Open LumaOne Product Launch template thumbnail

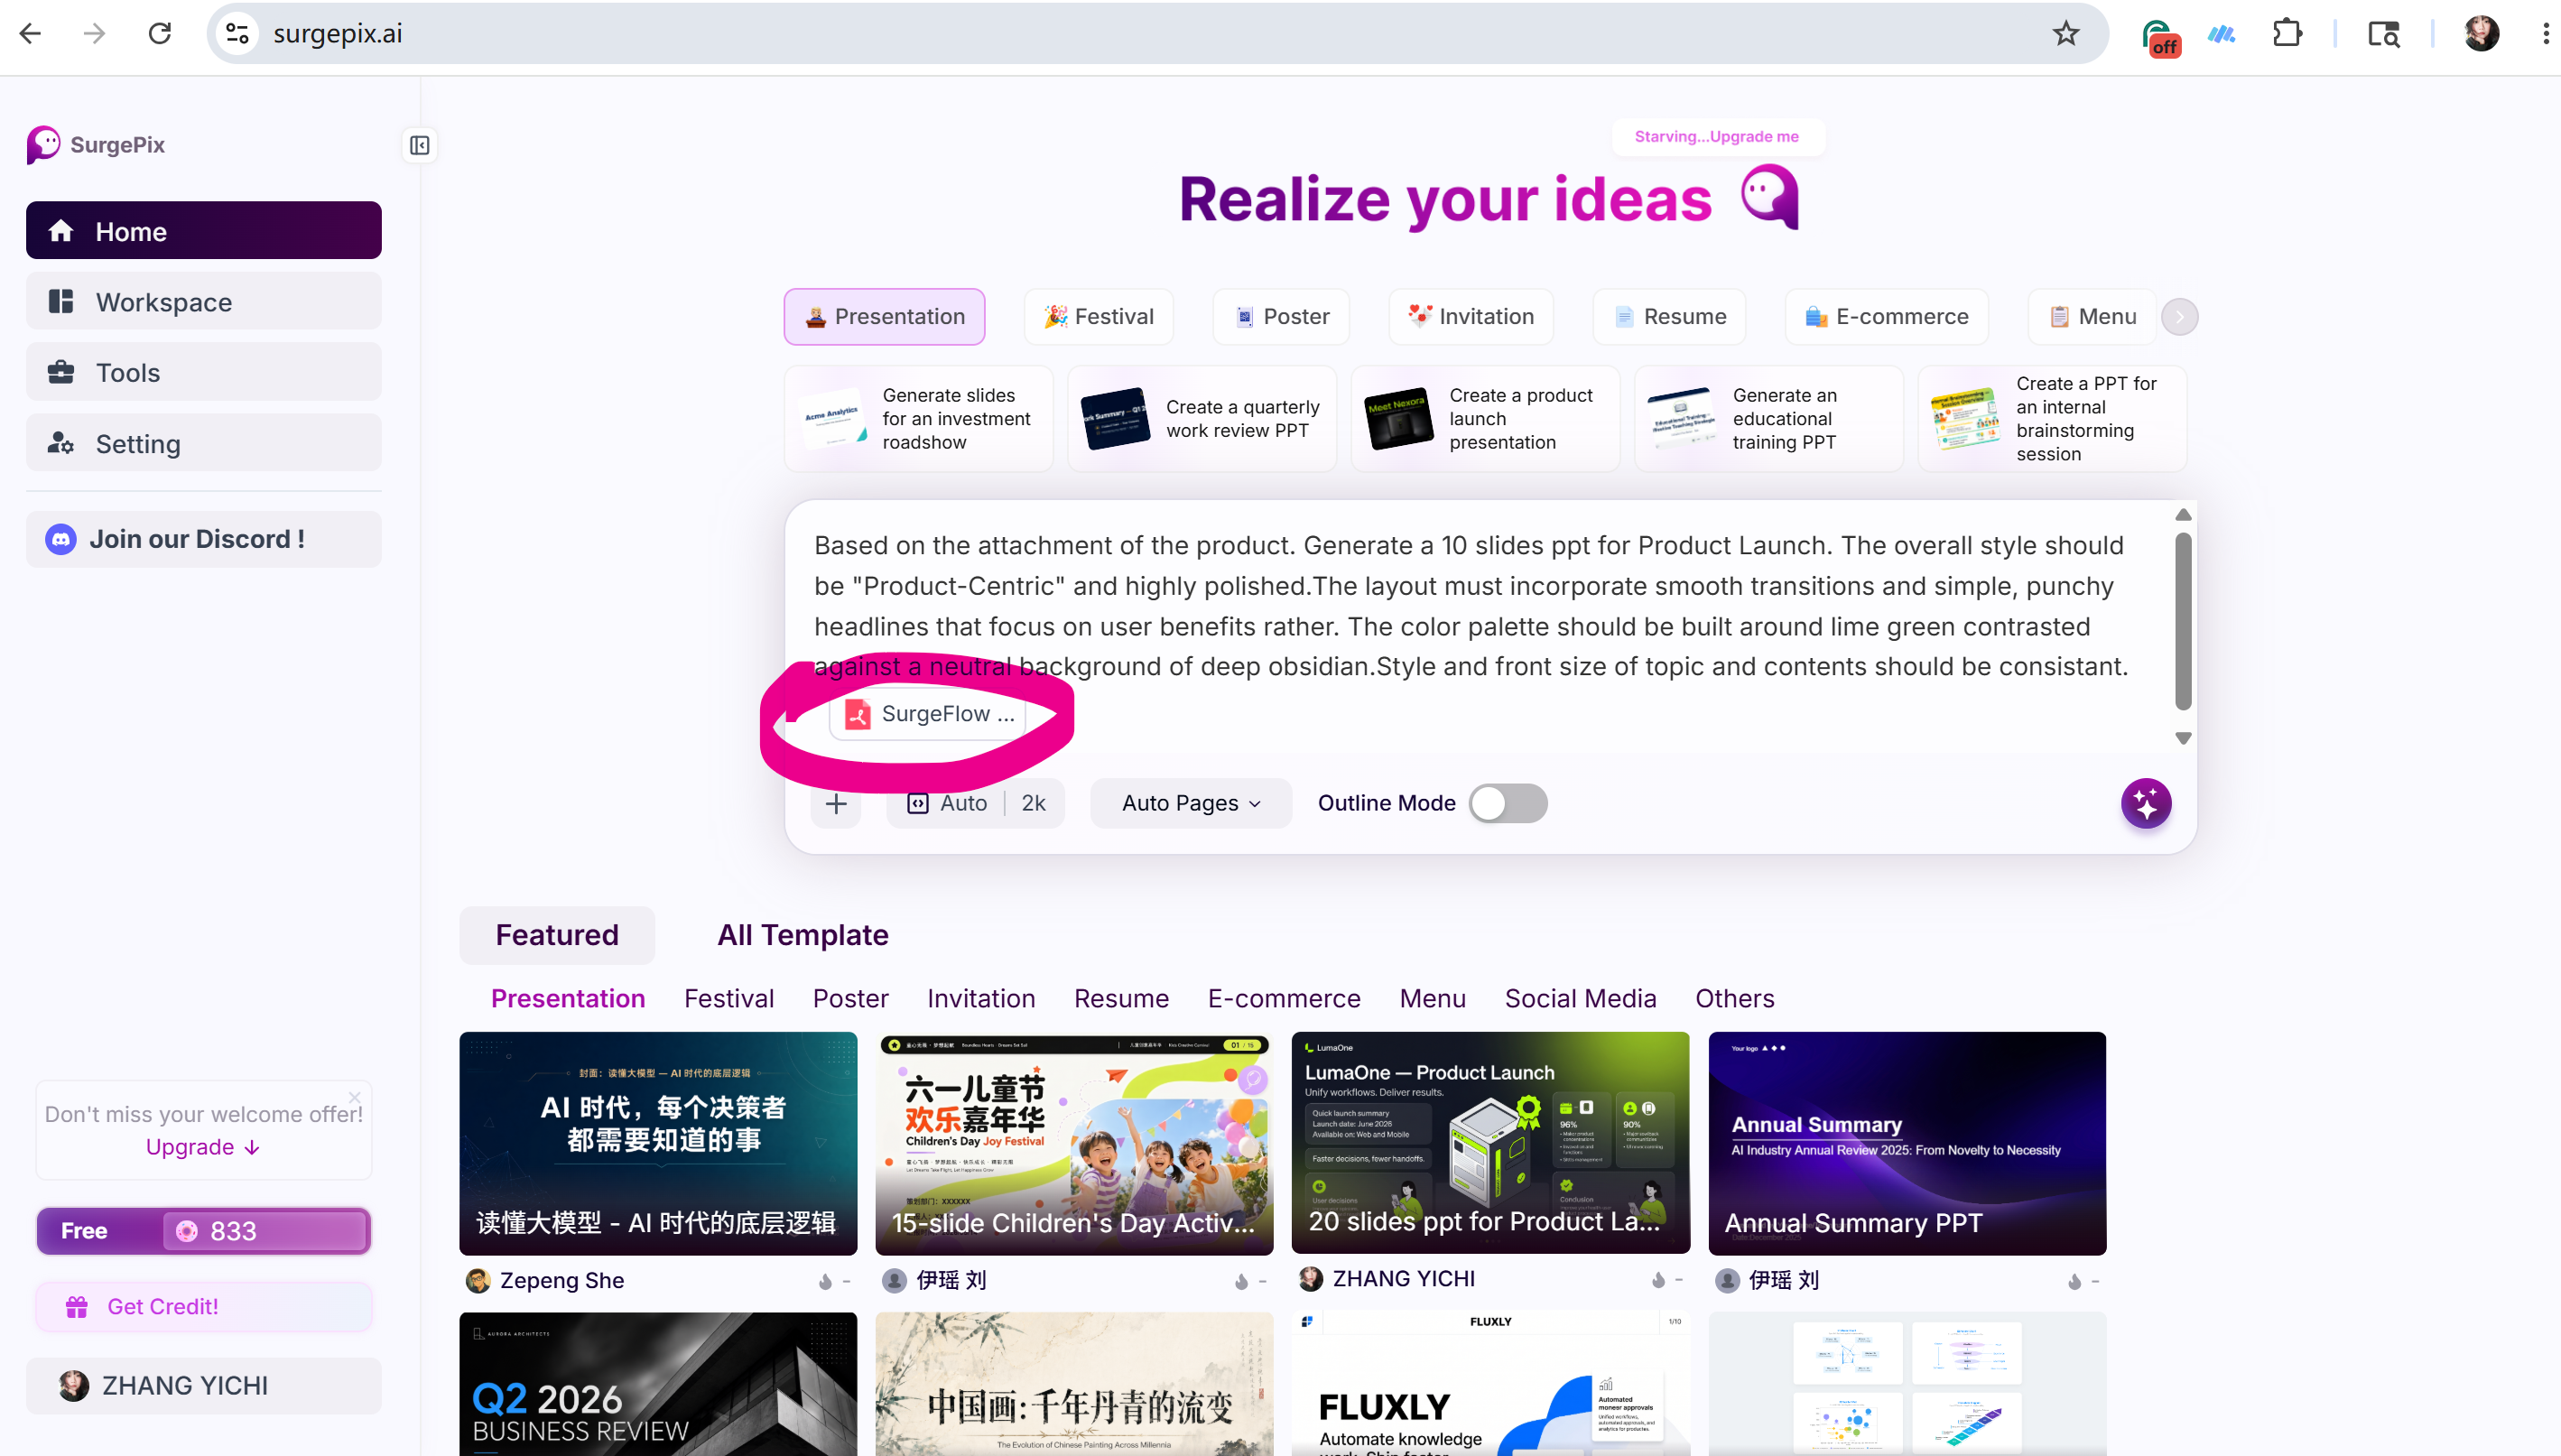[x=1490, y=1142]
